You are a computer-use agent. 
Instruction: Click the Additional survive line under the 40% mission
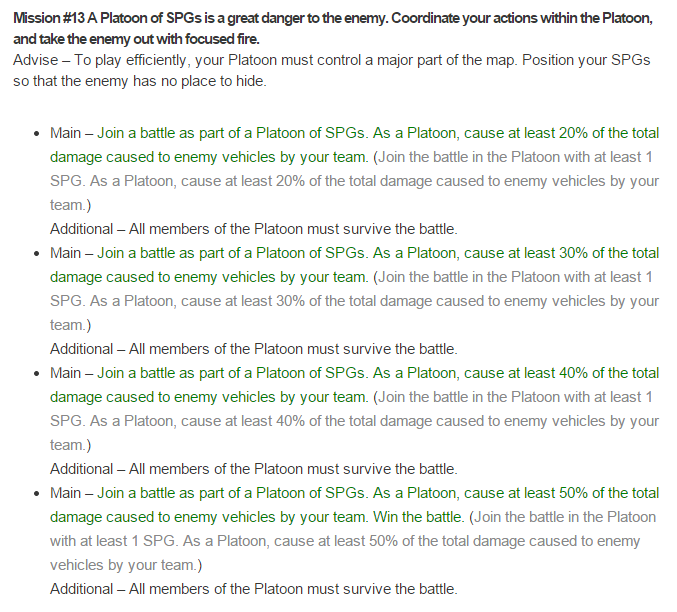click(x=254, y=469)
